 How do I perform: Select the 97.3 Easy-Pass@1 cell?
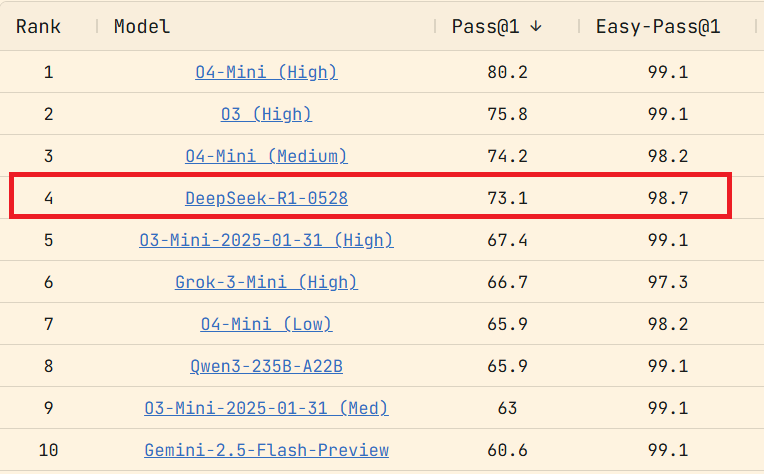[668, 282]
